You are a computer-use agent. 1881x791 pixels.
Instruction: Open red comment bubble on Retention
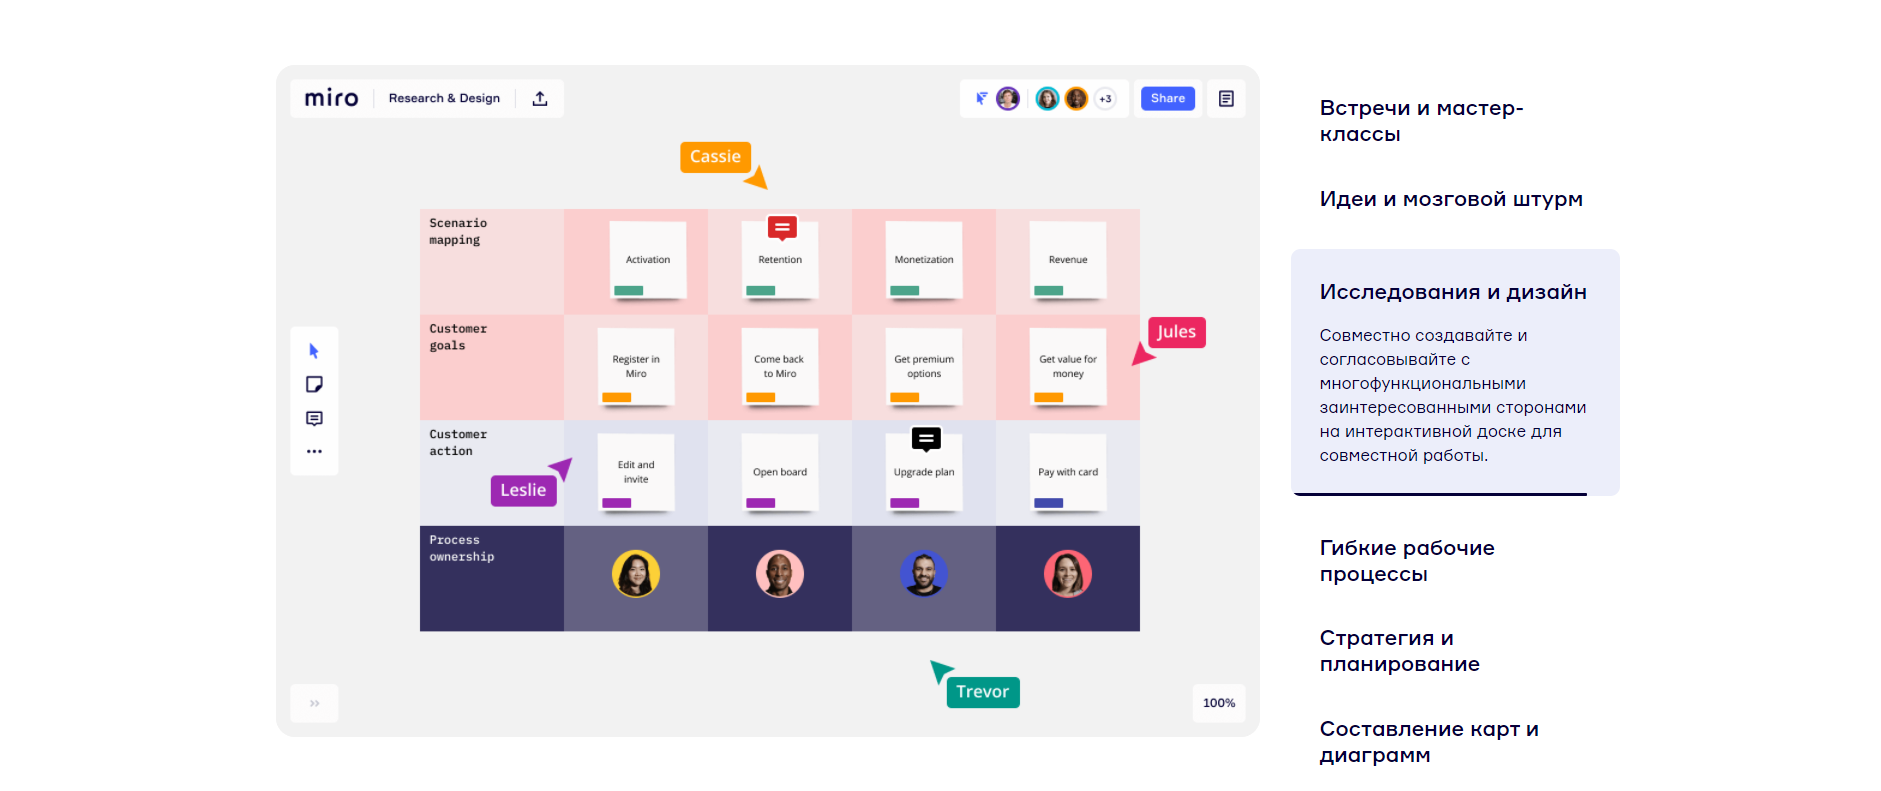point(782,228)
